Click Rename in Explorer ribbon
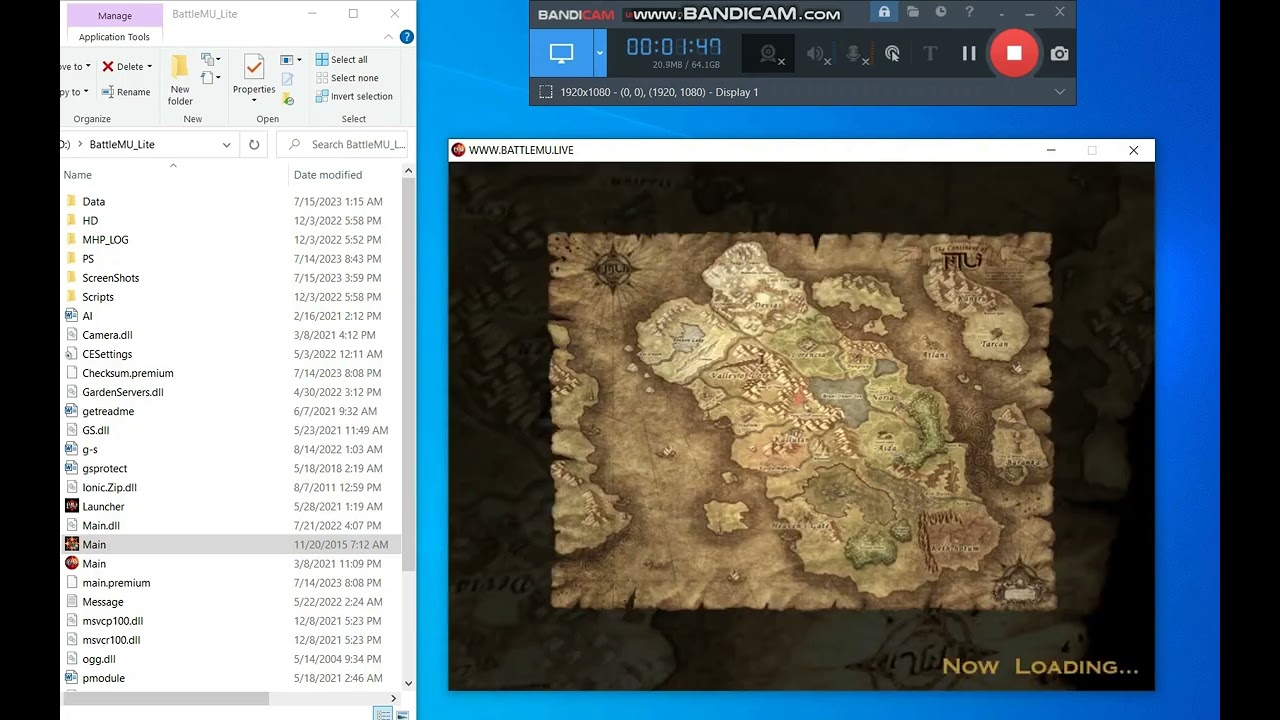The image size is (1280, 720). 125,92
